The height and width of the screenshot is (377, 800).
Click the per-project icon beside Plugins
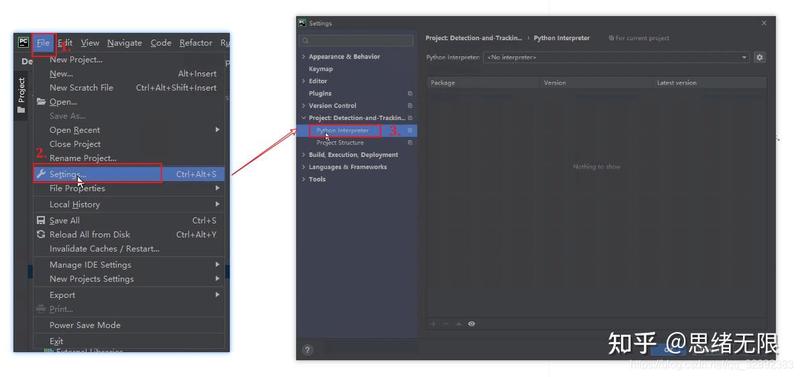pos(410,93)
